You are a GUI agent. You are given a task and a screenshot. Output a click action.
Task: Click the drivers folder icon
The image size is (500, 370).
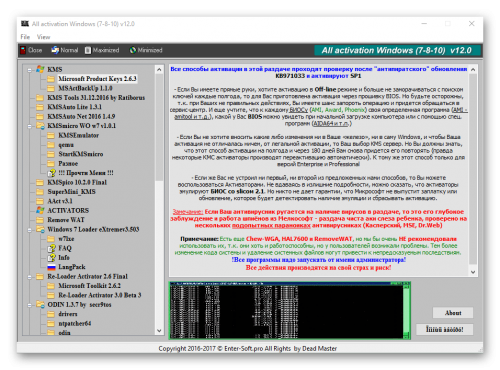(51, 314)
